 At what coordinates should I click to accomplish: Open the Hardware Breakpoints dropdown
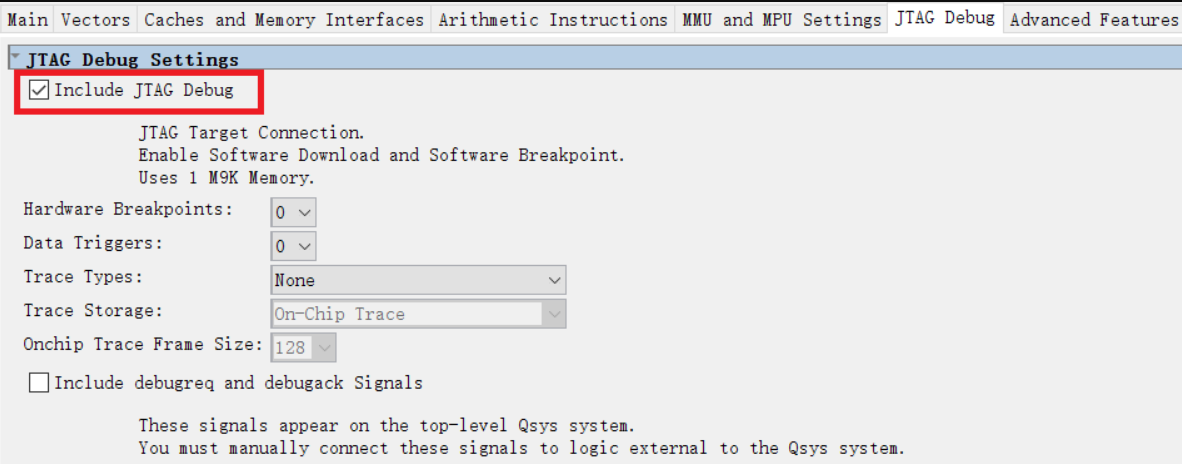(293, 212)
